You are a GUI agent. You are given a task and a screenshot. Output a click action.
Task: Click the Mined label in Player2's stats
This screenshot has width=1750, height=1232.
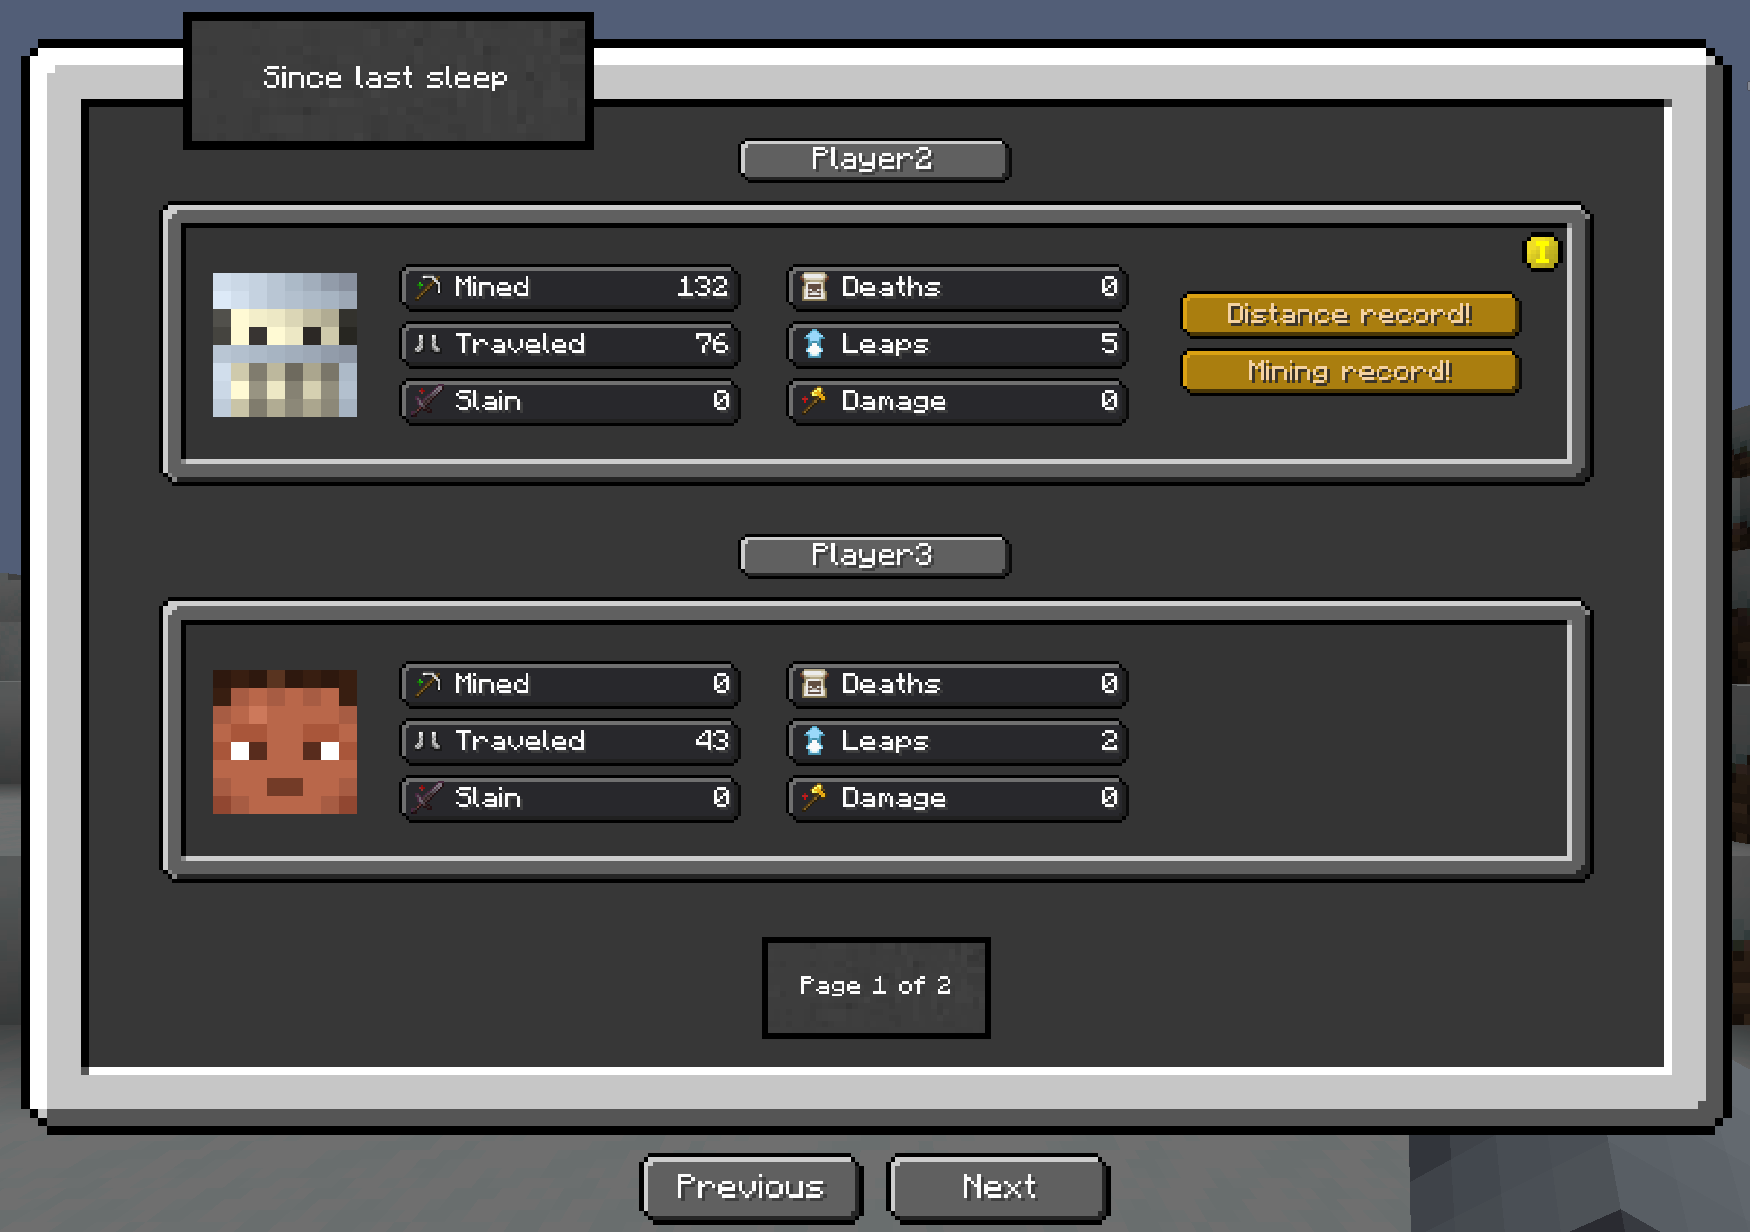pos(492,287)
